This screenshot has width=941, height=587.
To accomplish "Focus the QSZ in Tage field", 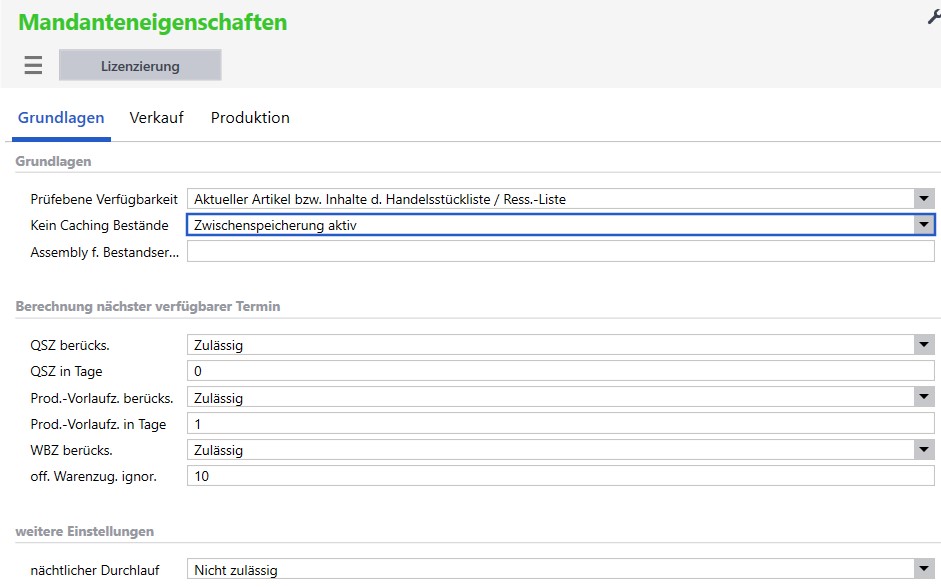I will point(560,371).
